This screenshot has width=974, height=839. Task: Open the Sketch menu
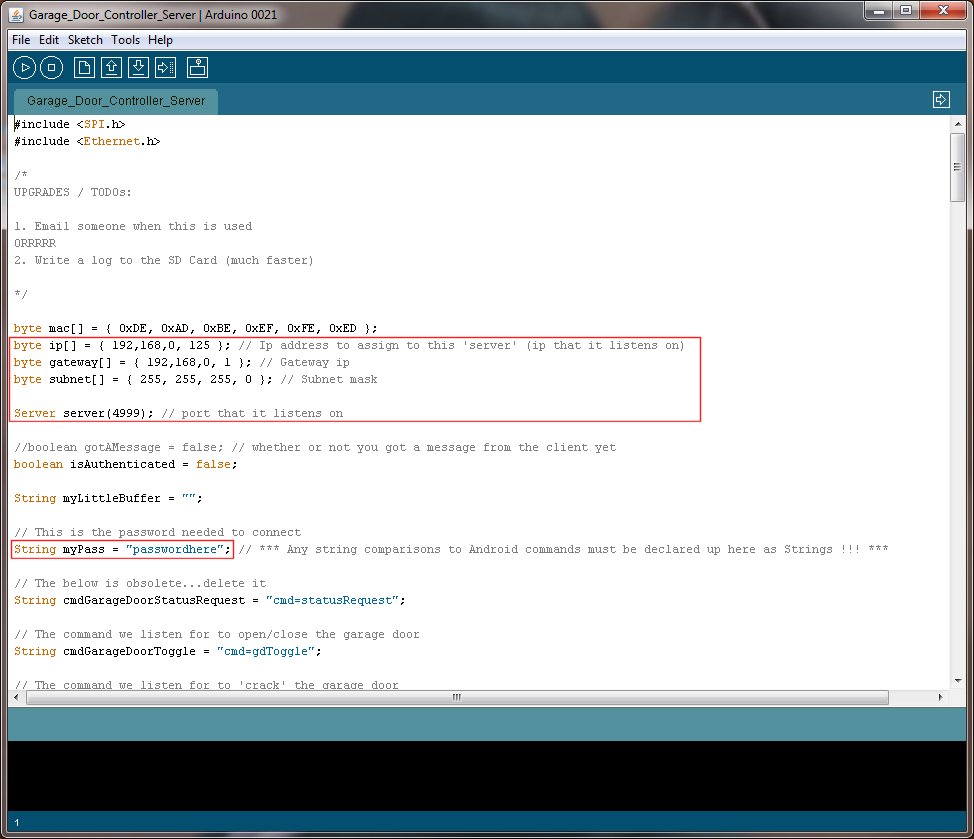(85, 40)
